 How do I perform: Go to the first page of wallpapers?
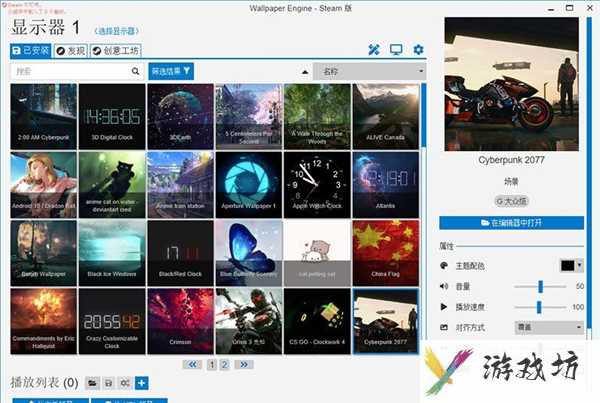click(192, 365)
